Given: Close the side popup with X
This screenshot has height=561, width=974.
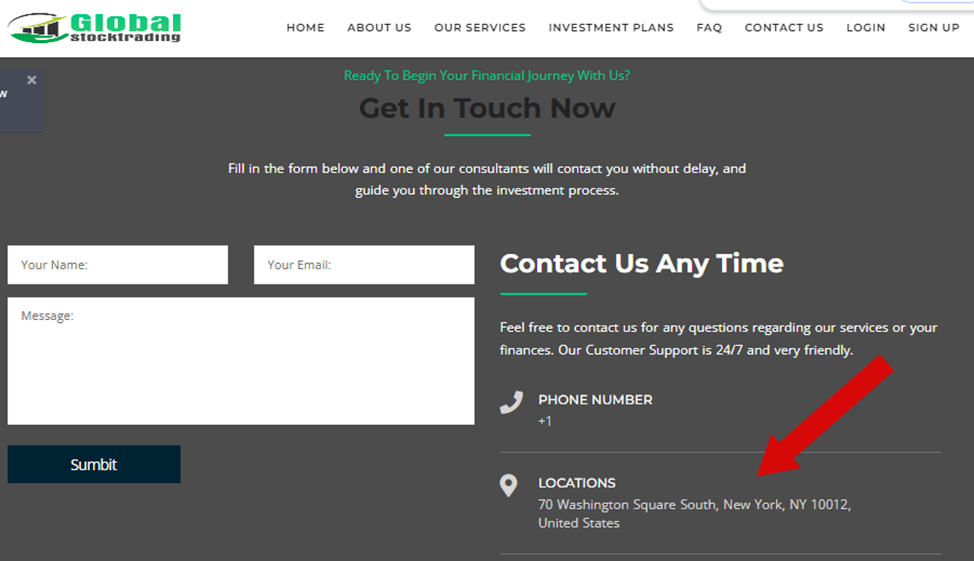Looking at the screenshot, I should click(x=32, y=80).
